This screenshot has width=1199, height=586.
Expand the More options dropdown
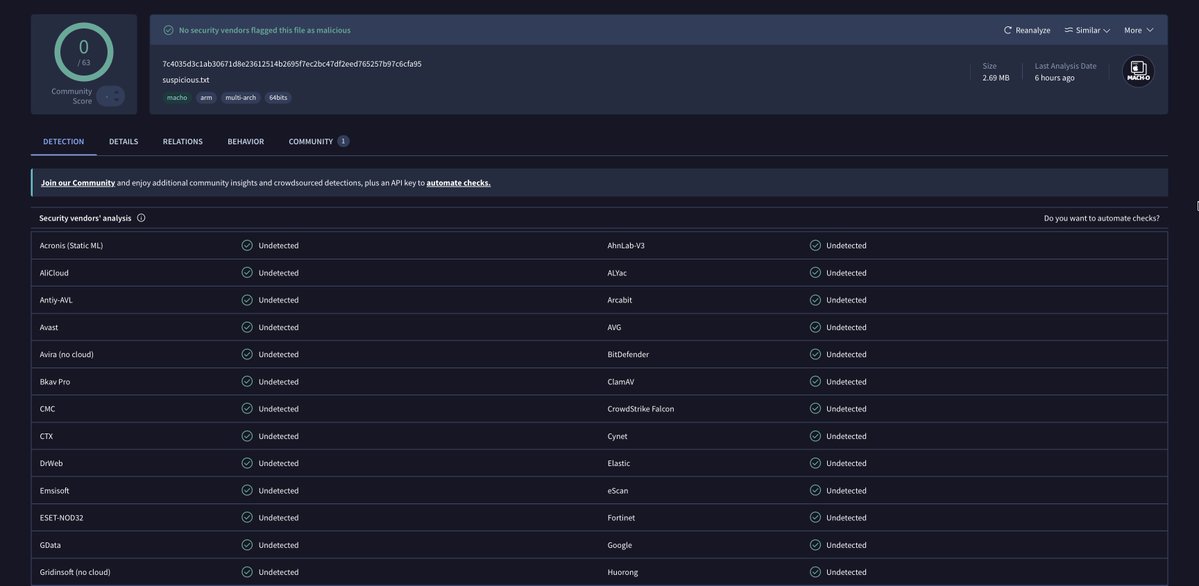click(1139, 31)
